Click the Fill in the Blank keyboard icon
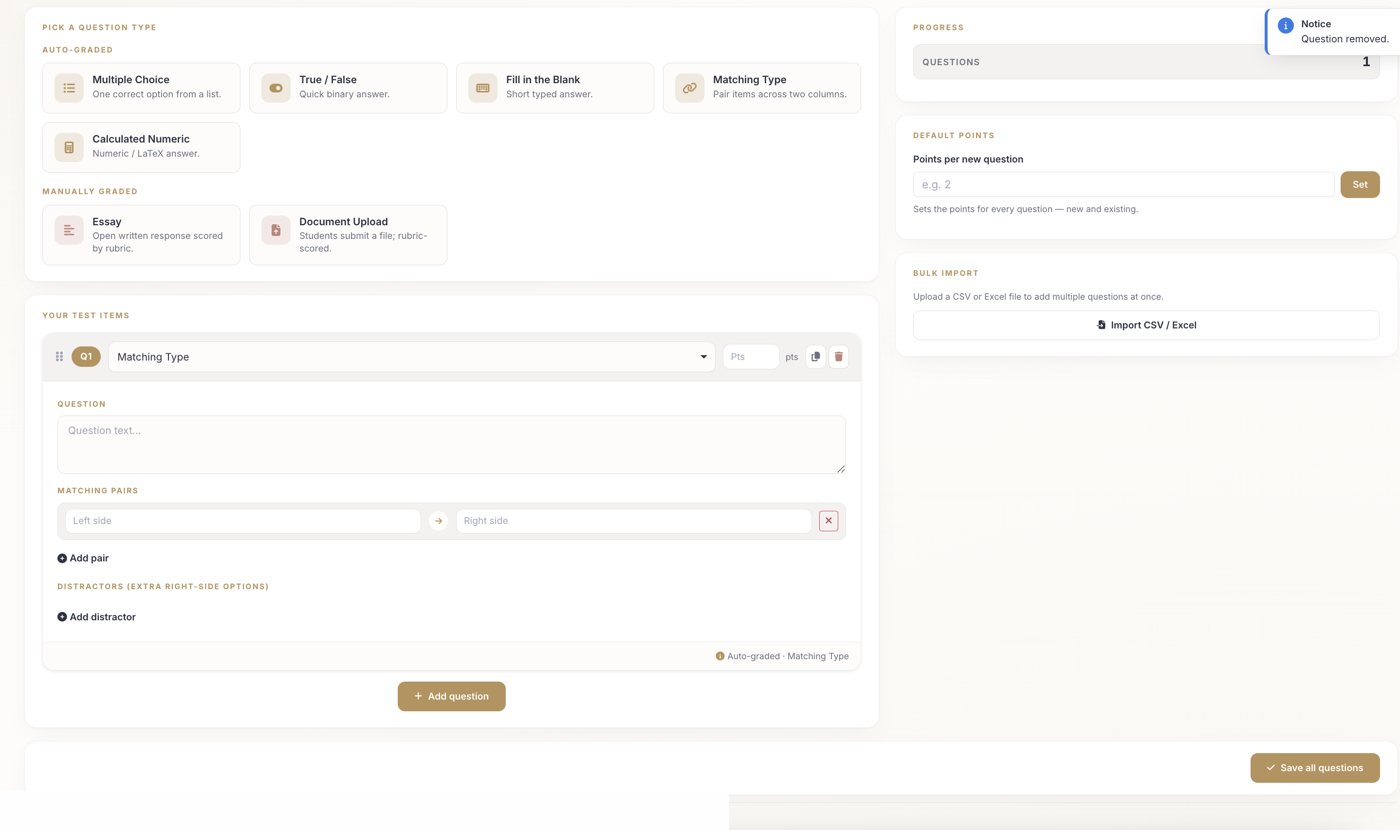The height and width of the screenshot is (830, 1400). pyautogui.click(x=483, y=88)
